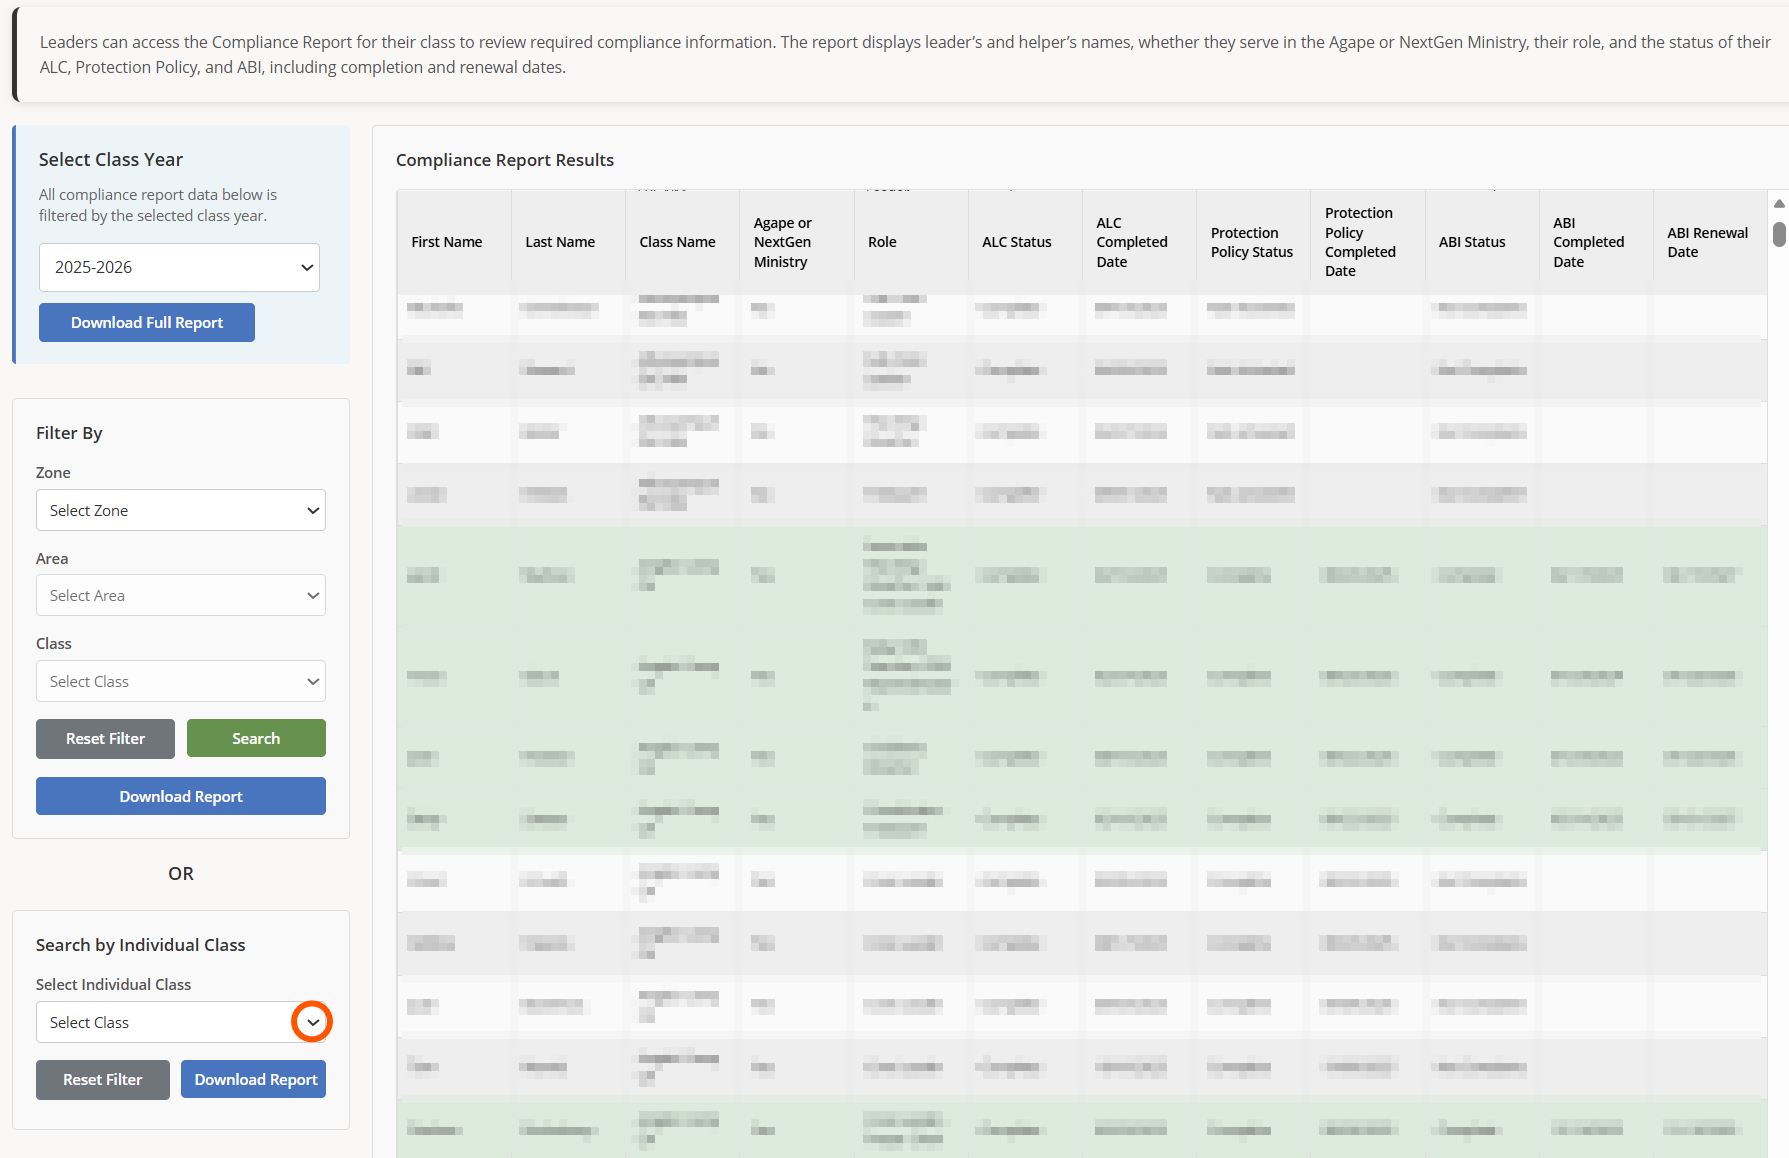The image size is (1789, 1158).
Task: Click the table scrollbar up arrow
Action: 1779,203
